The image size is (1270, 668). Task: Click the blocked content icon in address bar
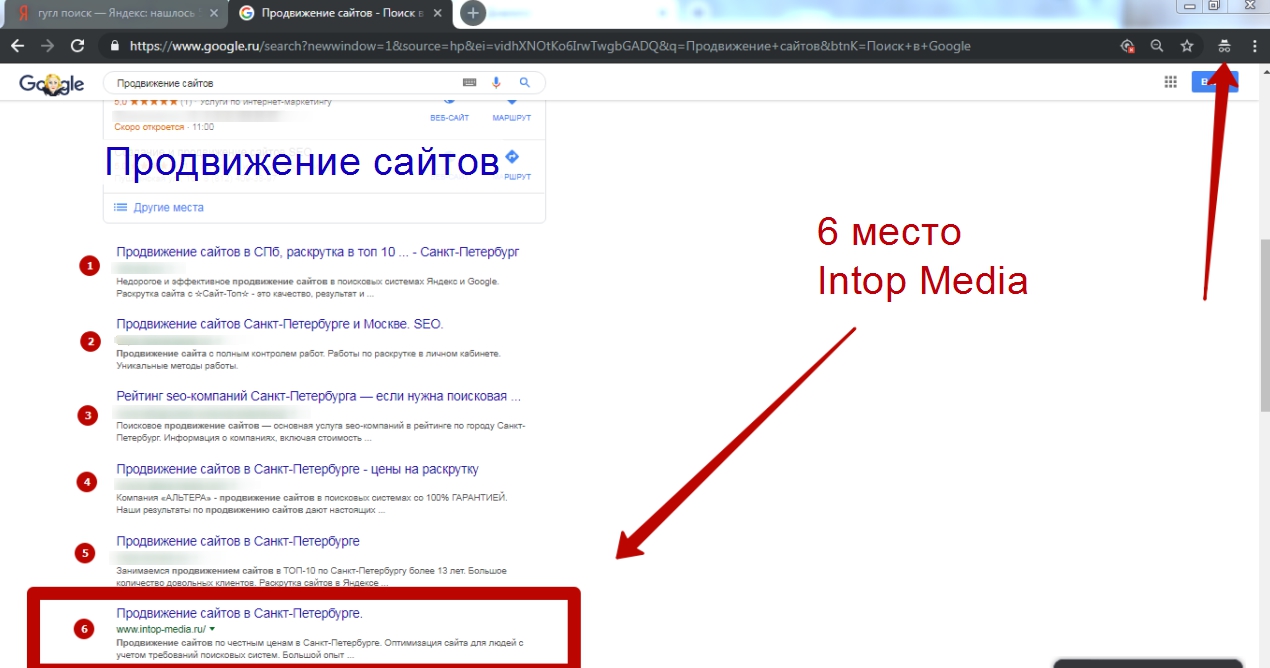1128,46
